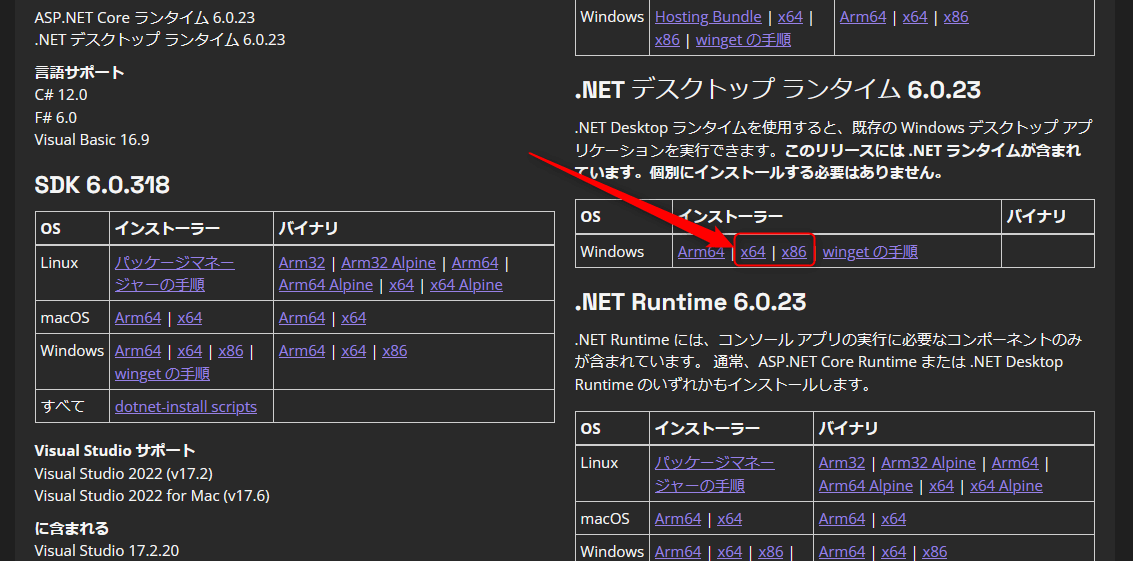Click the 'Visual Studio サポート' label
The width and height of the screenshot is (1133, 561).
115,450
